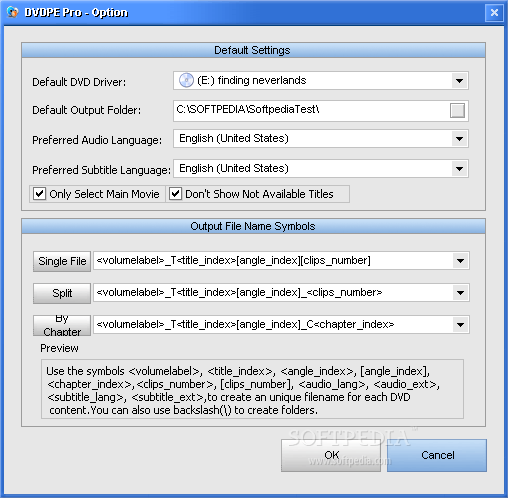
Task: Click the Preview label
Action: coord(59,348)
